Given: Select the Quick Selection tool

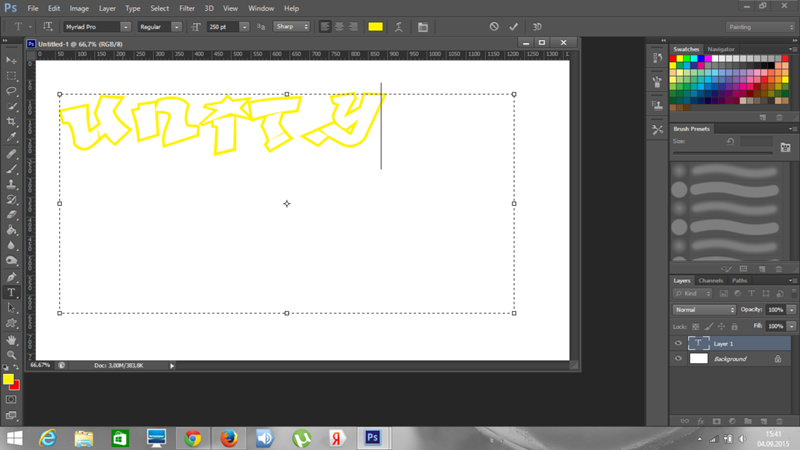Looking at the screenshot, I should tap(11, 107).
